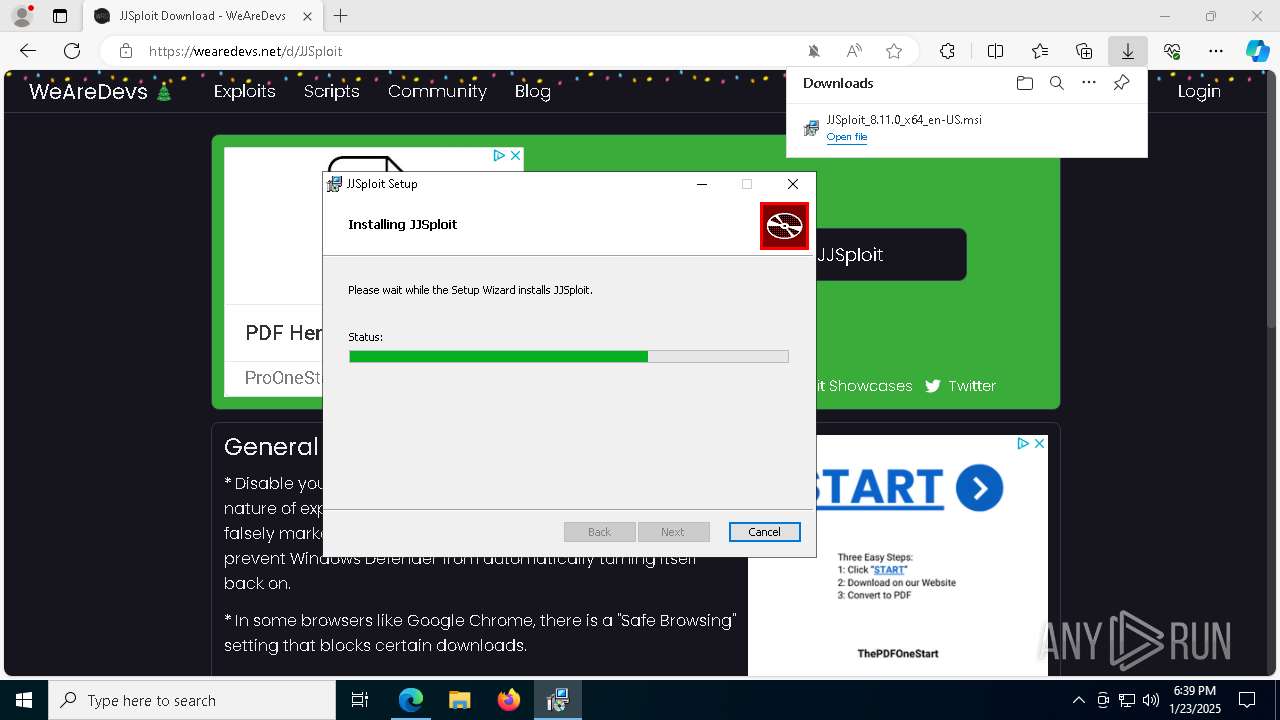Click the AdChoices triangle on top-left ad
Viewport: 1280px width, 720px height.
click(499, 155)
